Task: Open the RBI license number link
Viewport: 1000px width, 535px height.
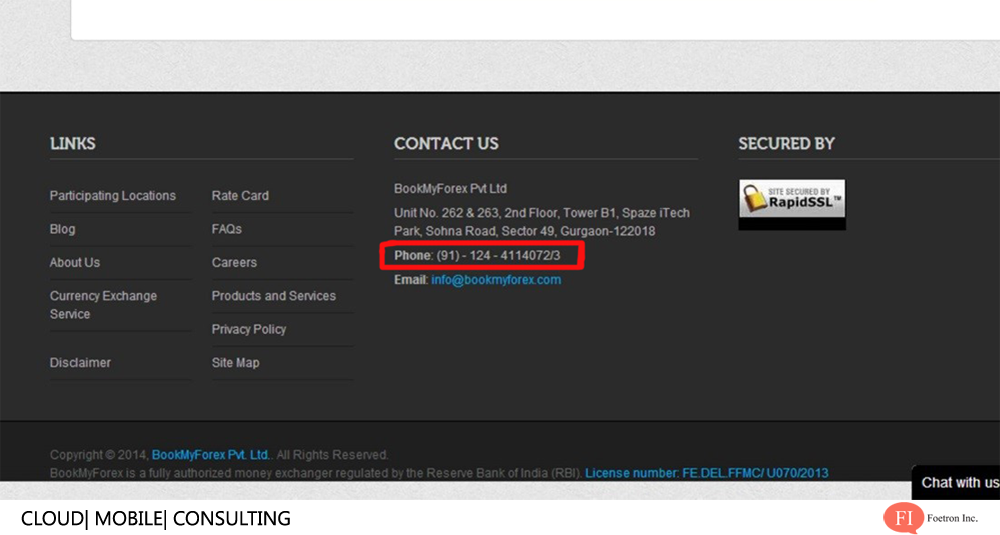Action: pos(707,473)
